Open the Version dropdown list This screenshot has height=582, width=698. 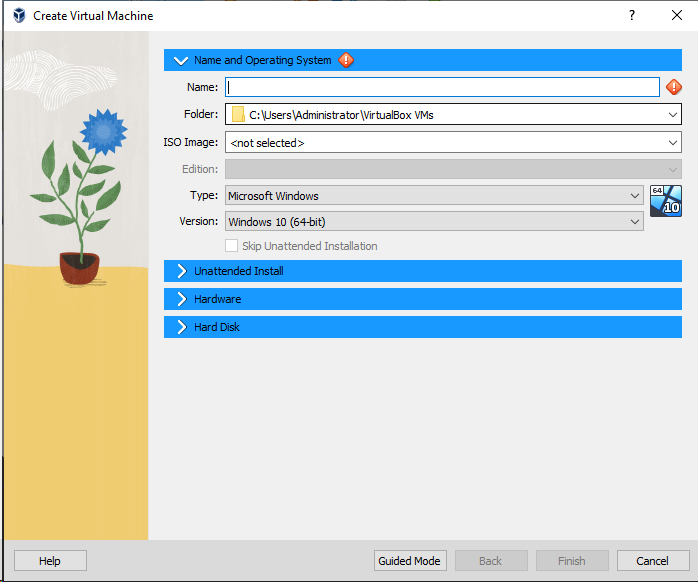[635, 222]
